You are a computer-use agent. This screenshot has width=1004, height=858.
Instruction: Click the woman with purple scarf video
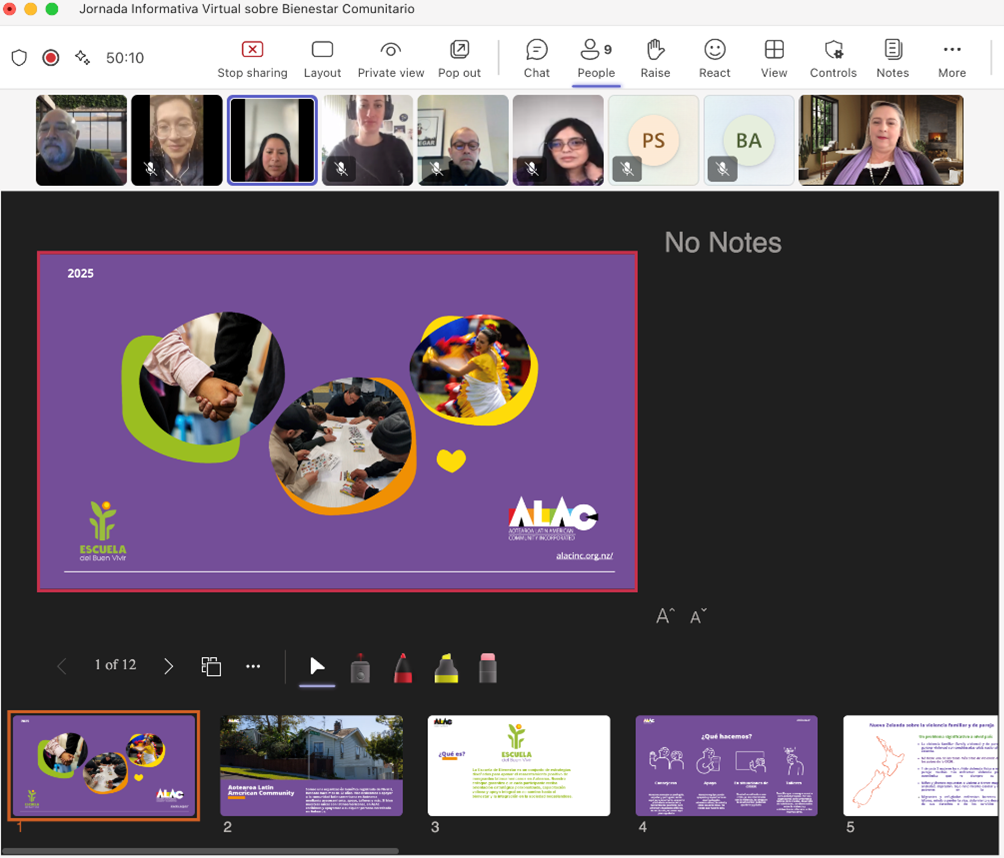click(881, 140)
